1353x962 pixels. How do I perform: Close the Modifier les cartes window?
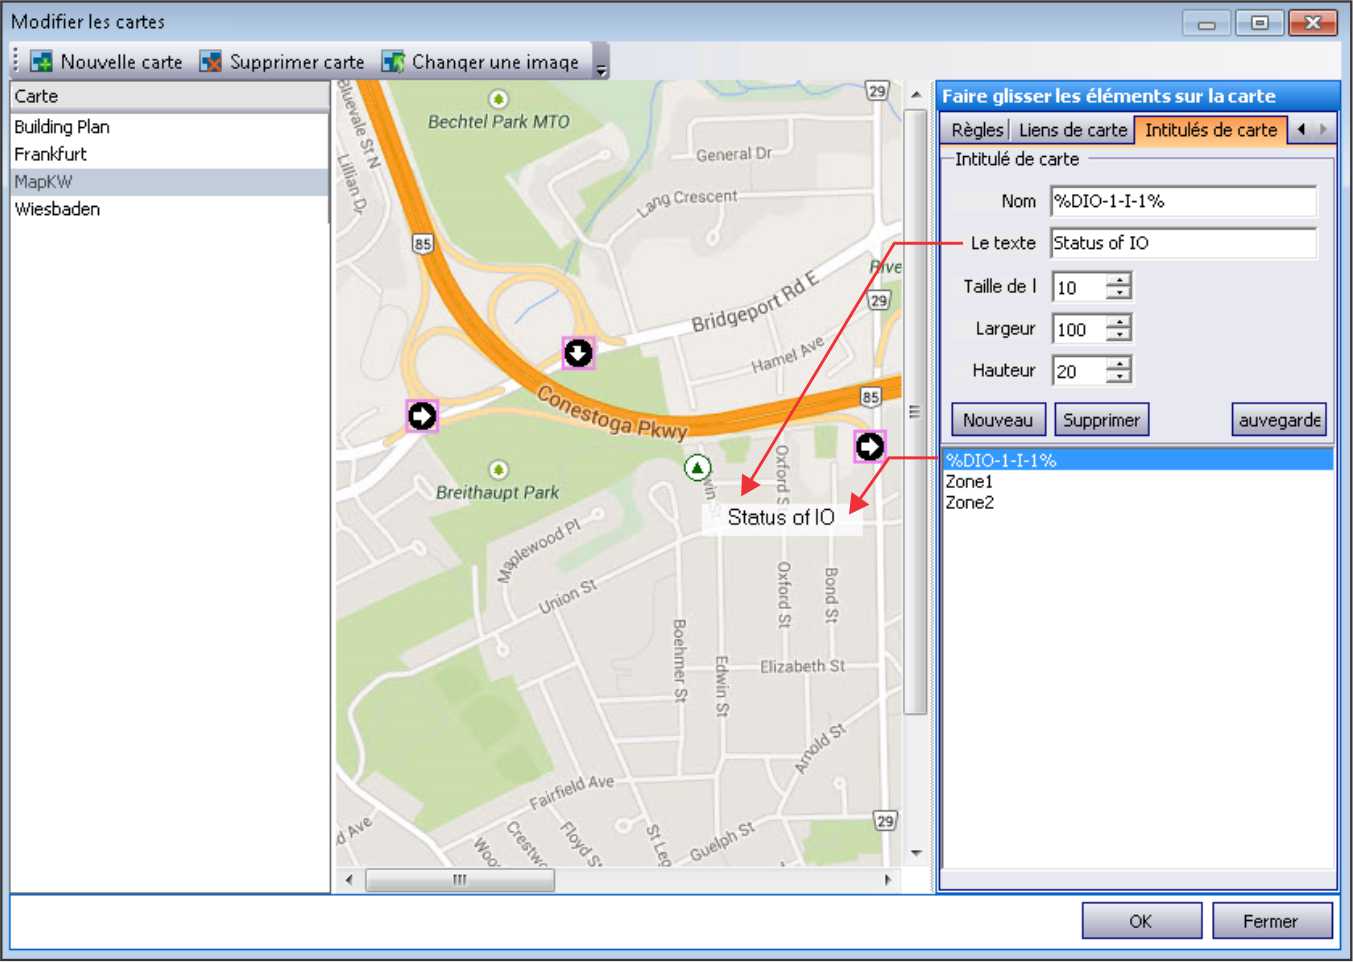[1313, 23]
